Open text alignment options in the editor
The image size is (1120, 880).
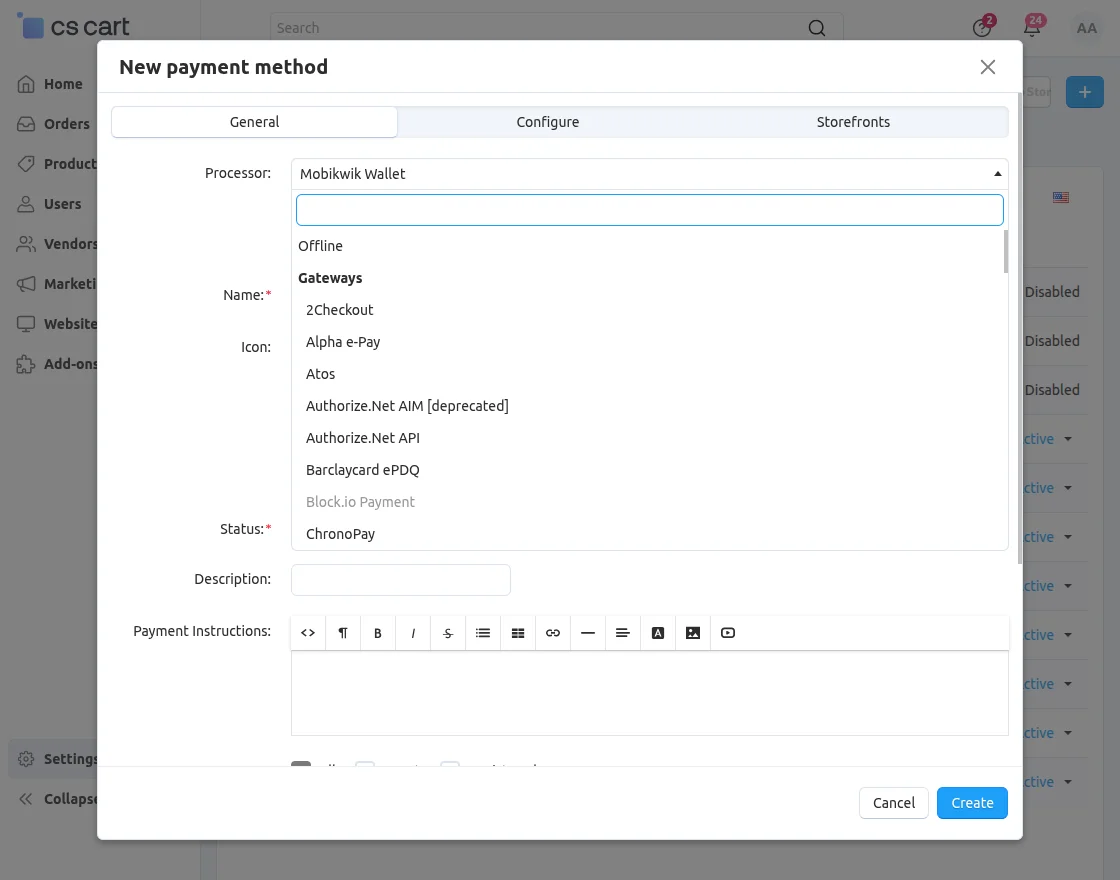(x=623, y=633)
